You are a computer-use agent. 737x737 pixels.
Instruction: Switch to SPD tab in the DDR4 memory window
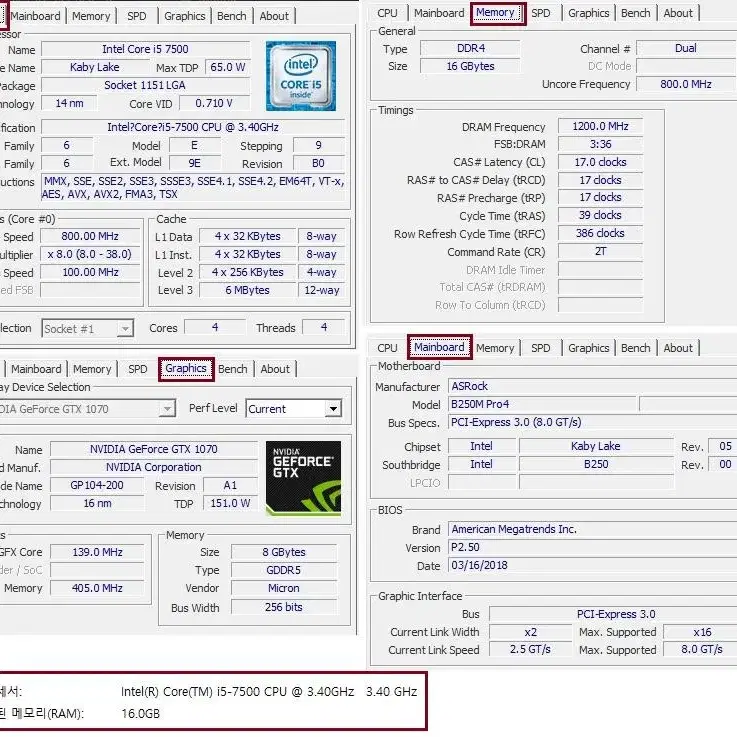(541, 13)
